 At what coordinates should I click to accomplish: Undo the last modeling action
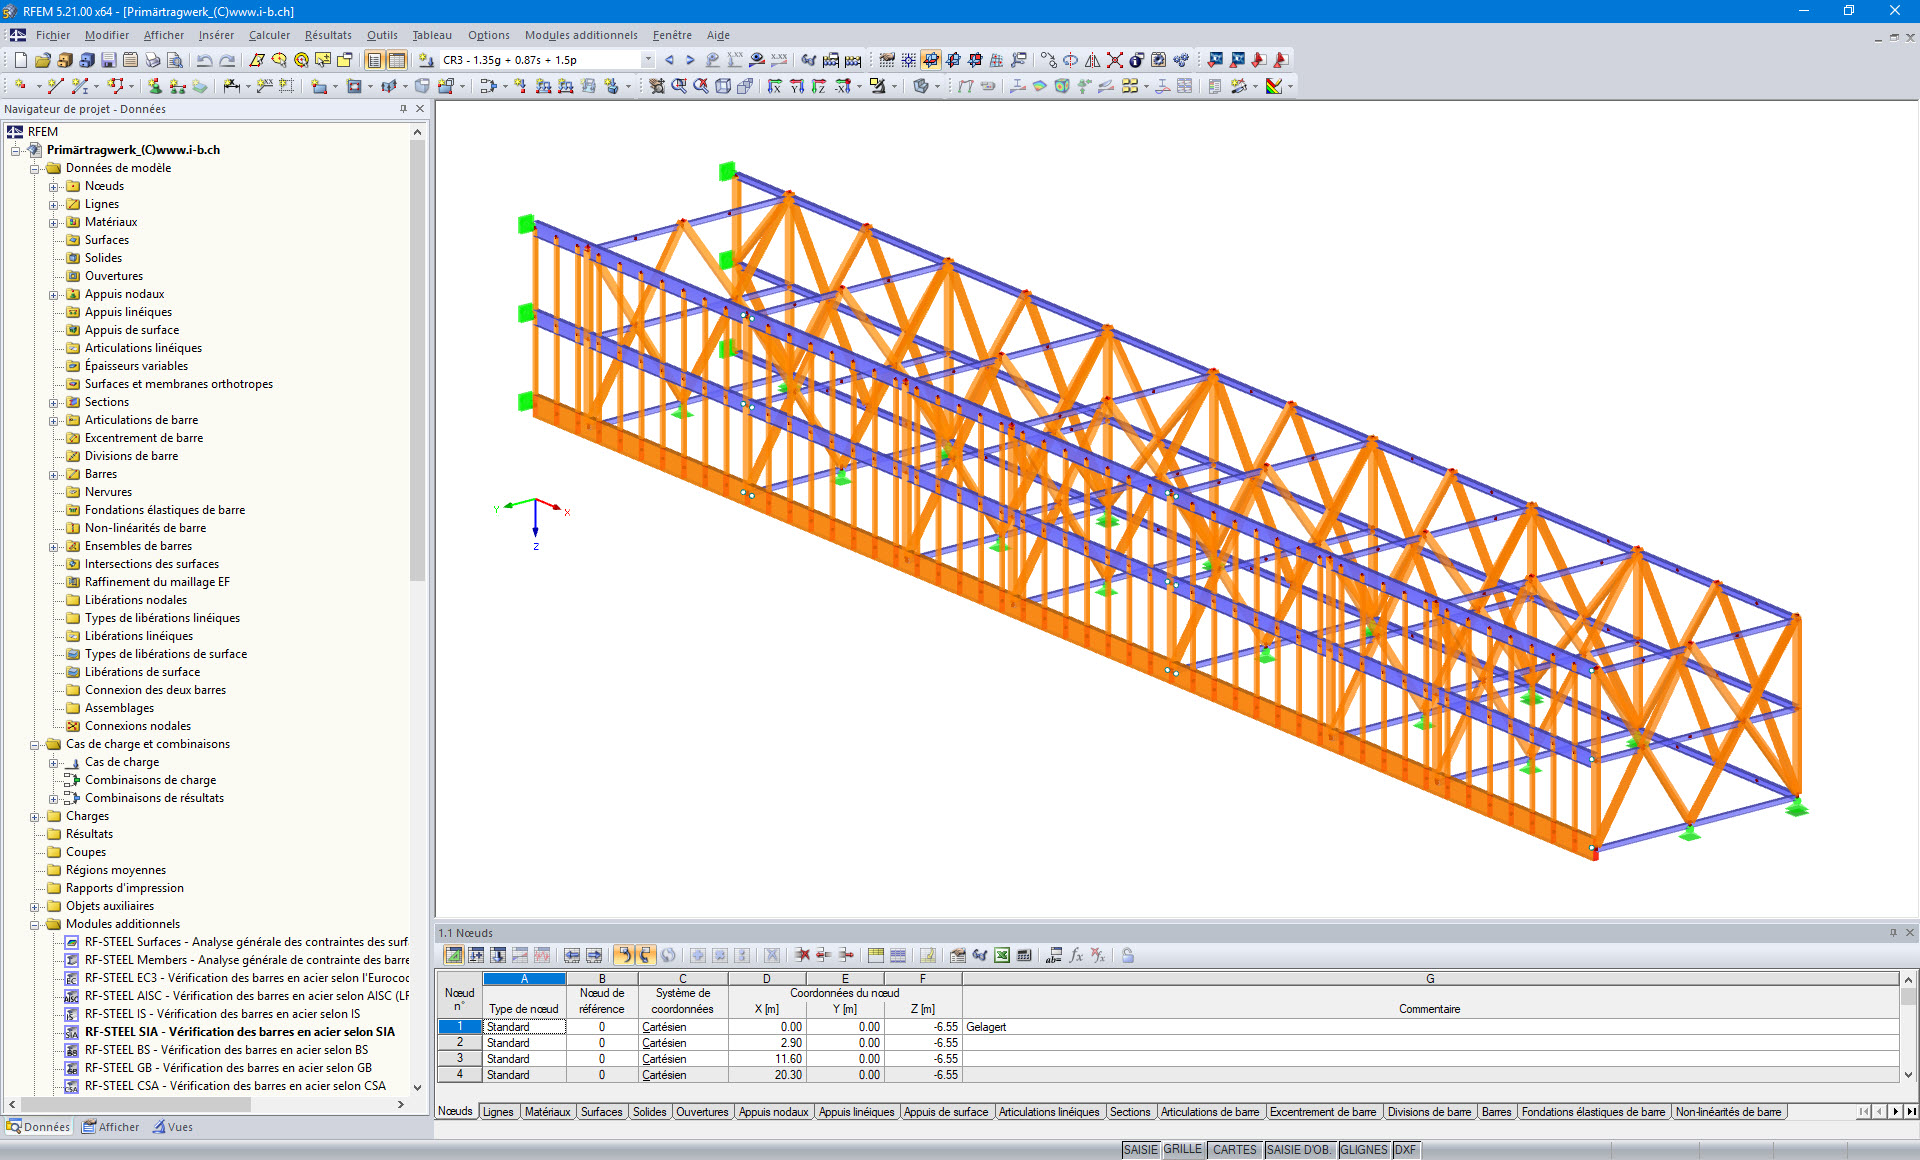205,59
